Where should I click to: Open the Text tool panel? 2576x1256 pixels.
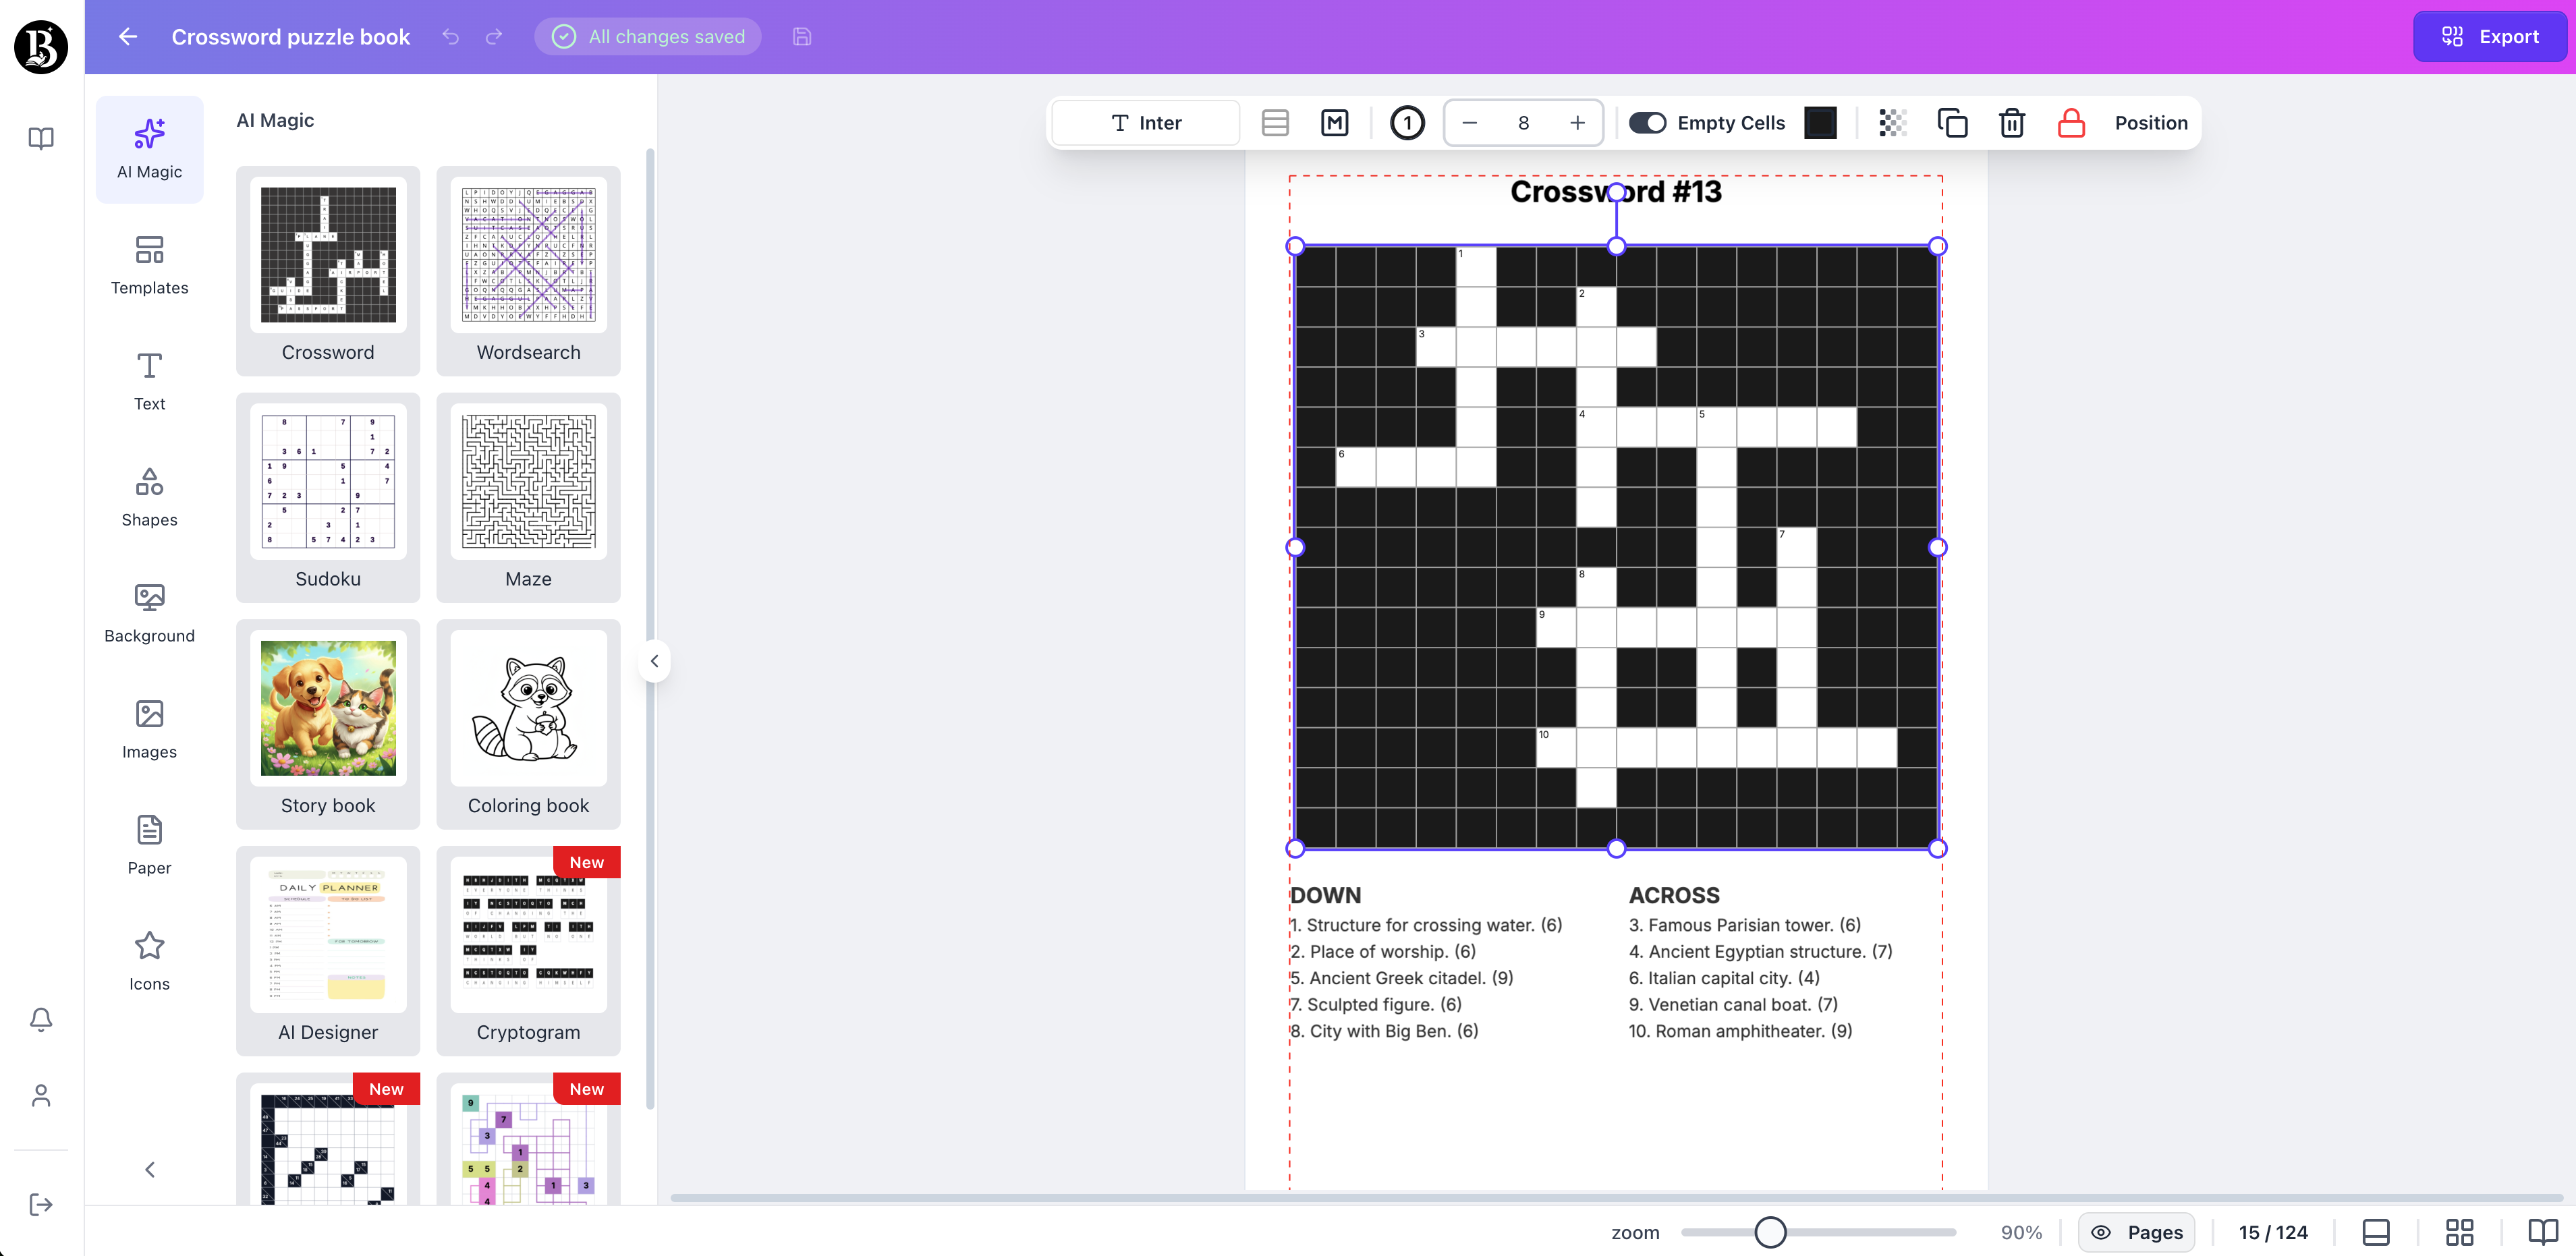coord(149,381)
